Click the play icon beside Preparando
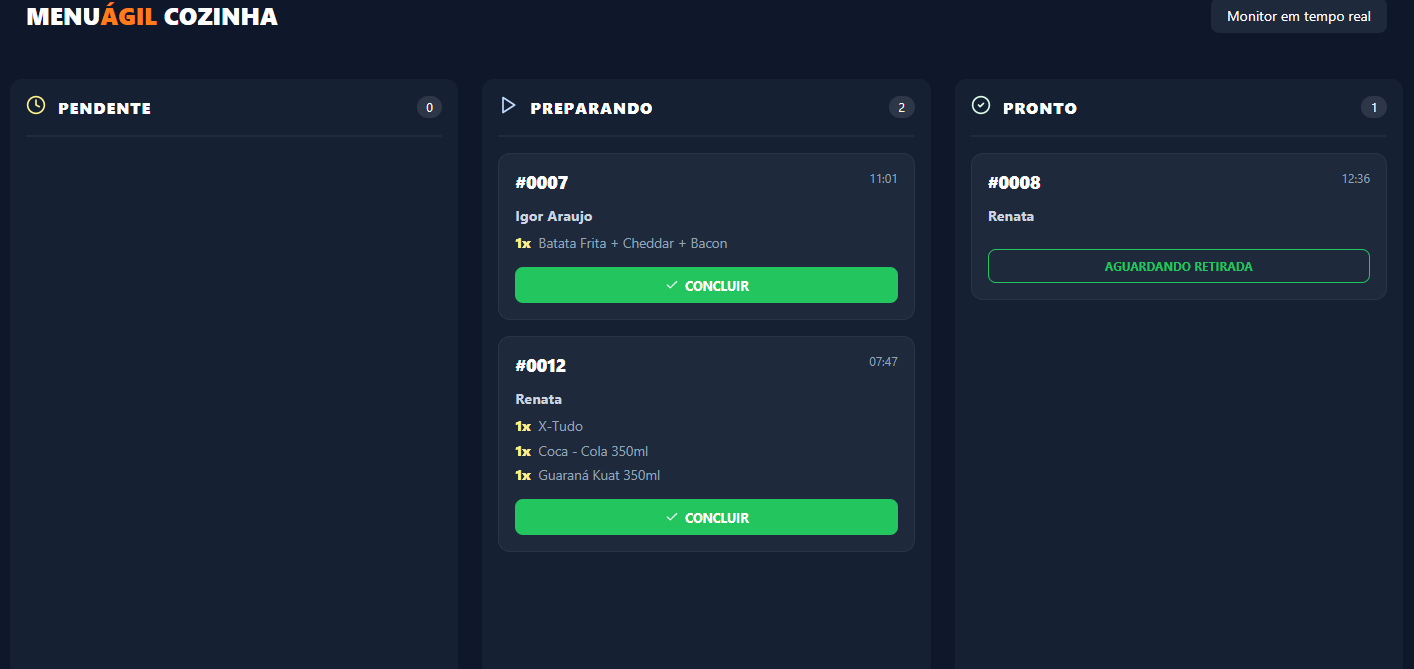 tap(508, 105)
